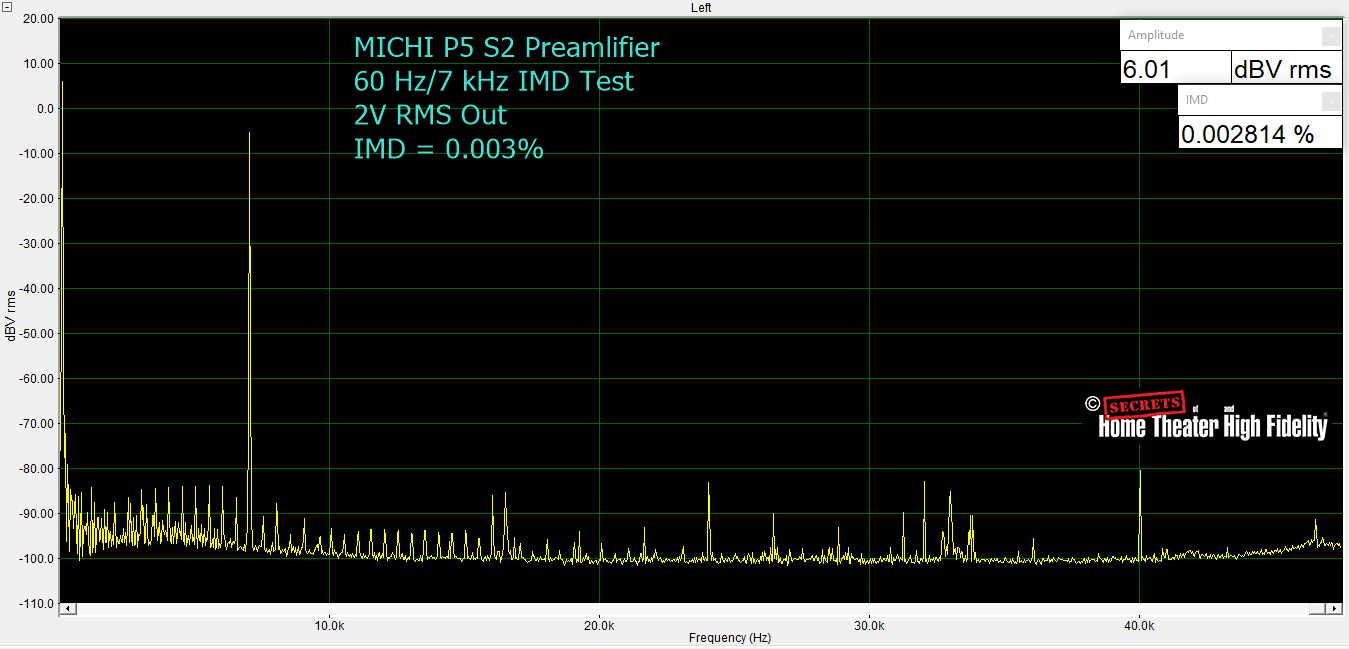Click the 20.00 y-axis label
The width and height of the screenshot is (1349, 649).
pyautogui.click(x=39, y=18)
